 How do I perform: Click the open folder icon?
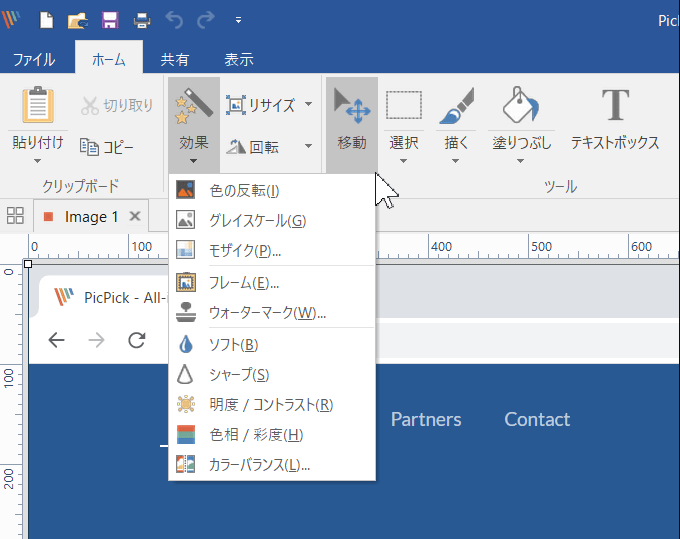(78, 20)
